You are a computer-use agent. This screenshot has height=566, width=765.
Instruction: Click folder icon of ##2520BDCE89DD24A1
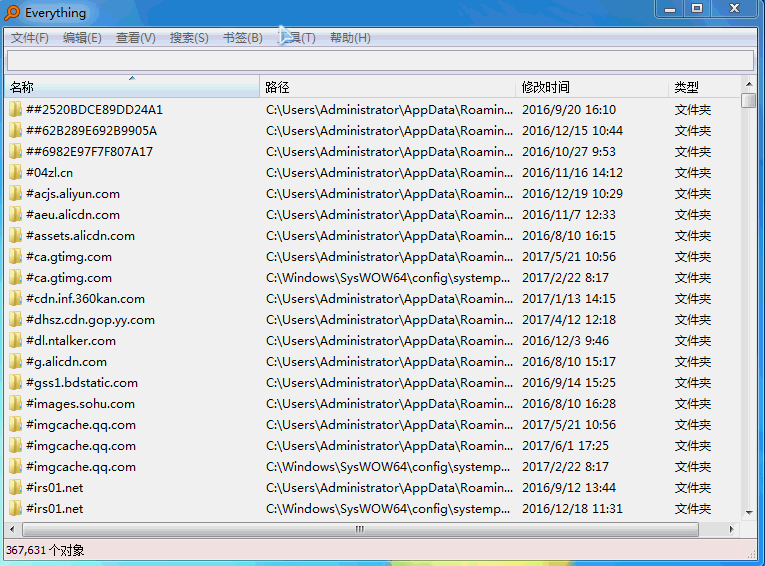(16, 109)
